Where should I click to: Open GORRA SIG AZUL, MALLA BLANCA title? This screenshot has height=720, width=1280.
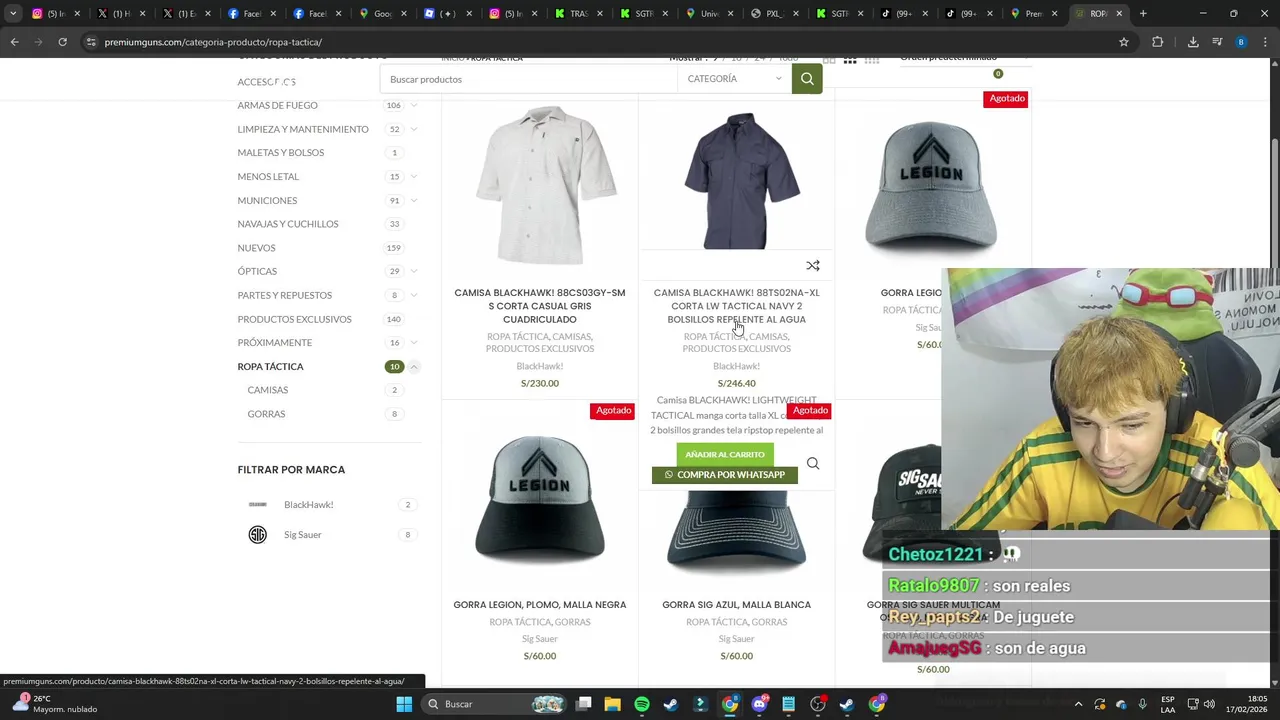pos(737,605)
